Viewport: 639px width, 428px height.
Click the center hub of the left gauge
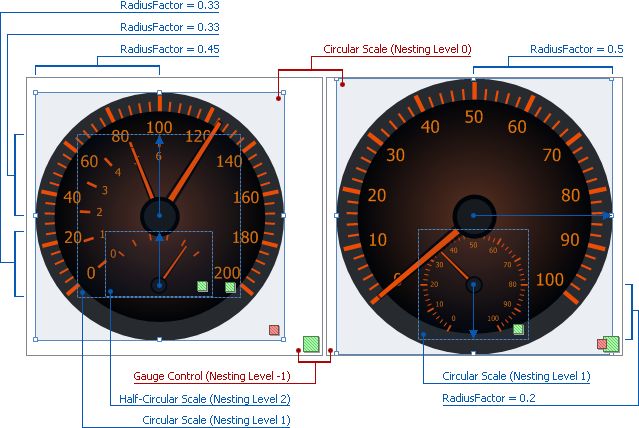[x=159, y=216]
